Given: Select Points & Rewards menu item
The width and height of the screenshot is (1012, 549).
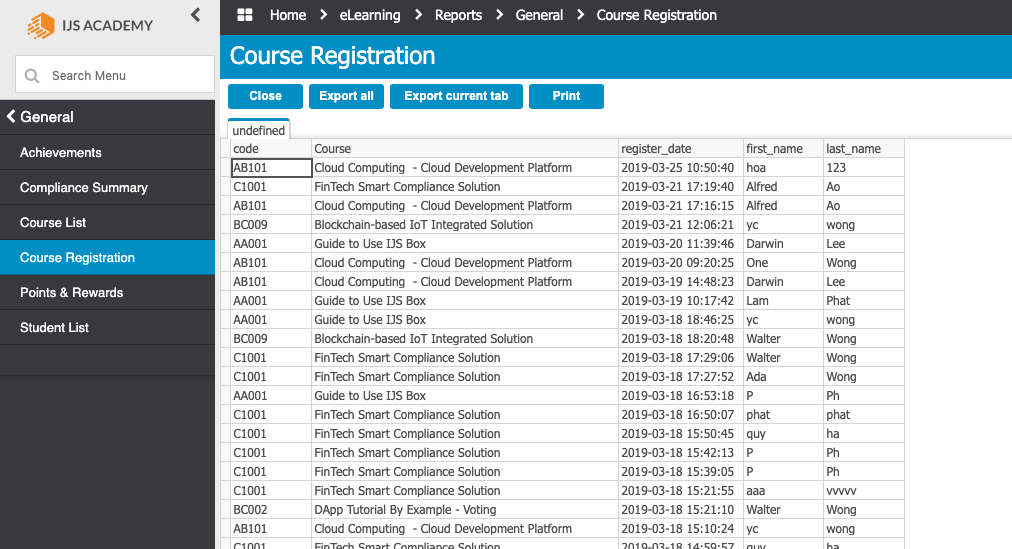Looking at the screenshot, I should click(72, 293).
